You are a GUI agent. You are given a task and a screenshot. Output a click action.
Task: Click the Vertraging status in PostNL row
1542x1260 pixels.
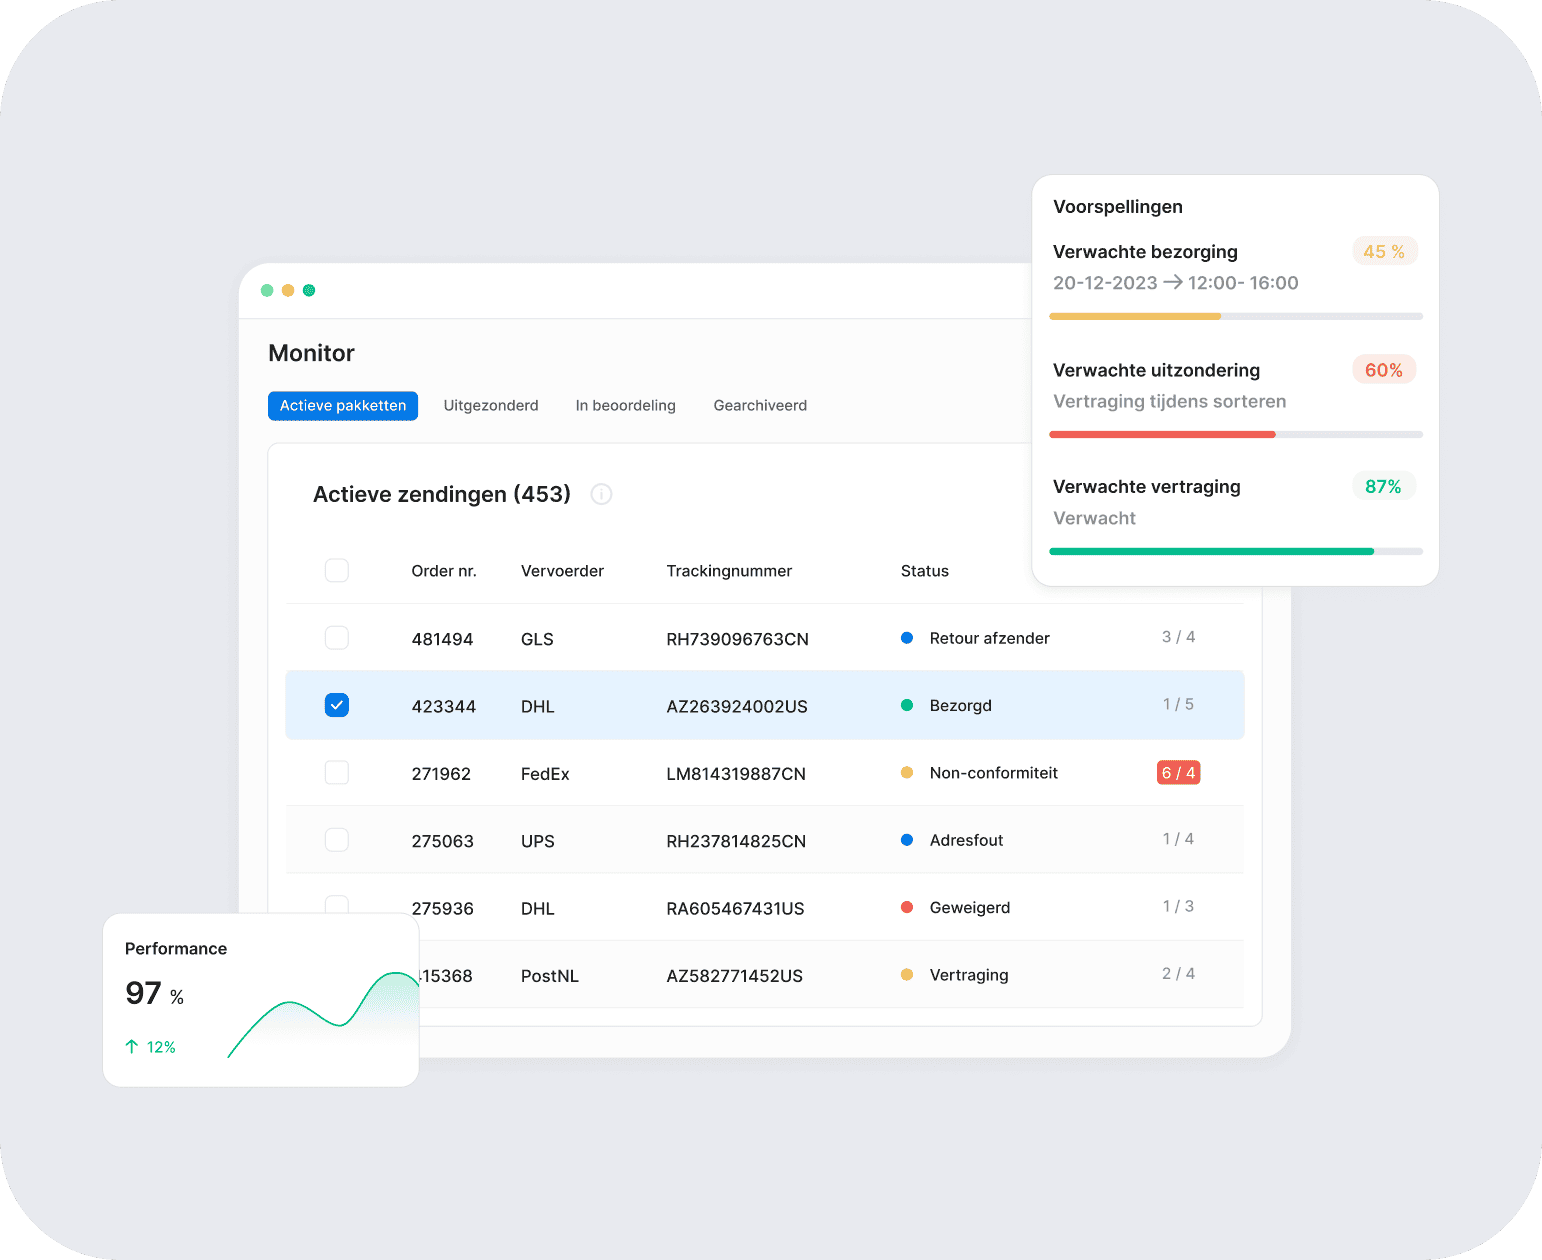[969, 975]
